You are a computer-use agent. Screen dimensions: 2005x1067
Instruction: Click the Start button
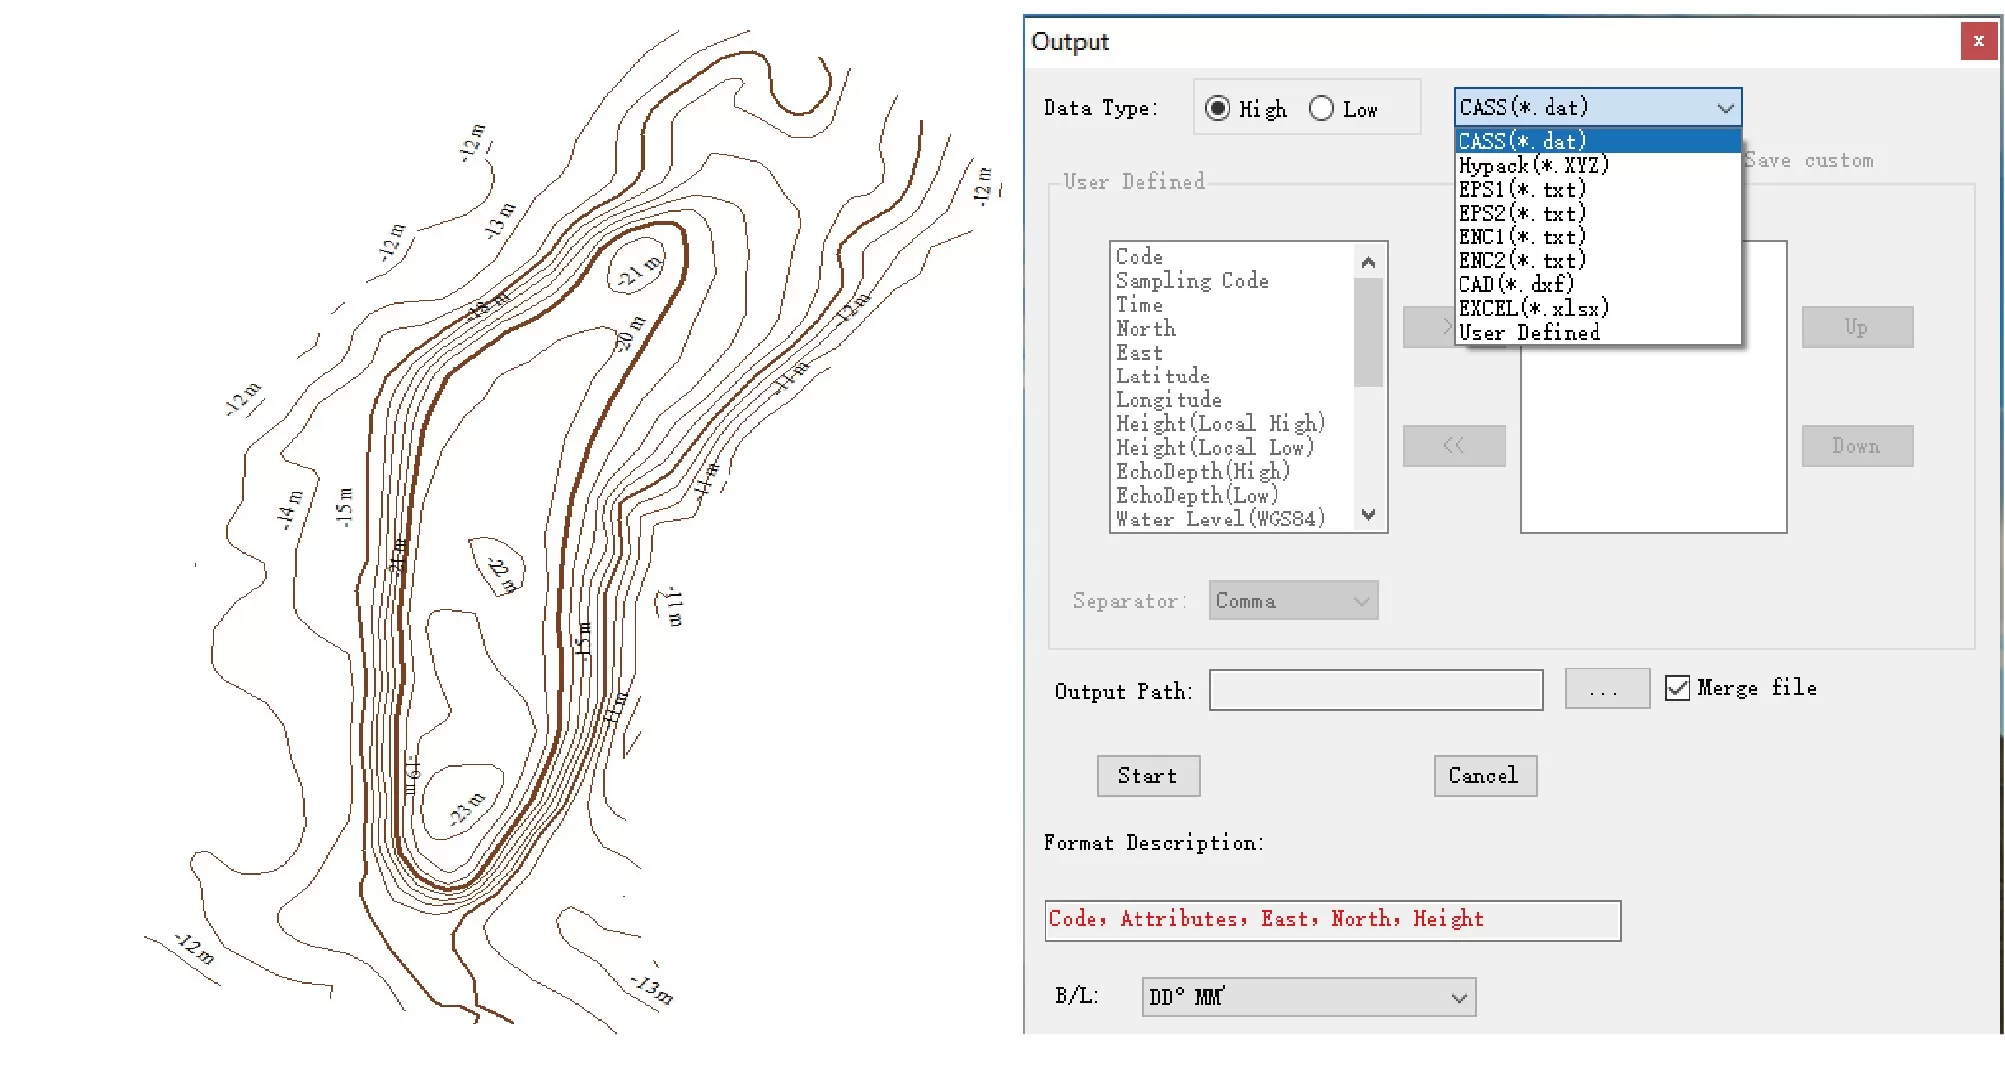pos(1148,776)
